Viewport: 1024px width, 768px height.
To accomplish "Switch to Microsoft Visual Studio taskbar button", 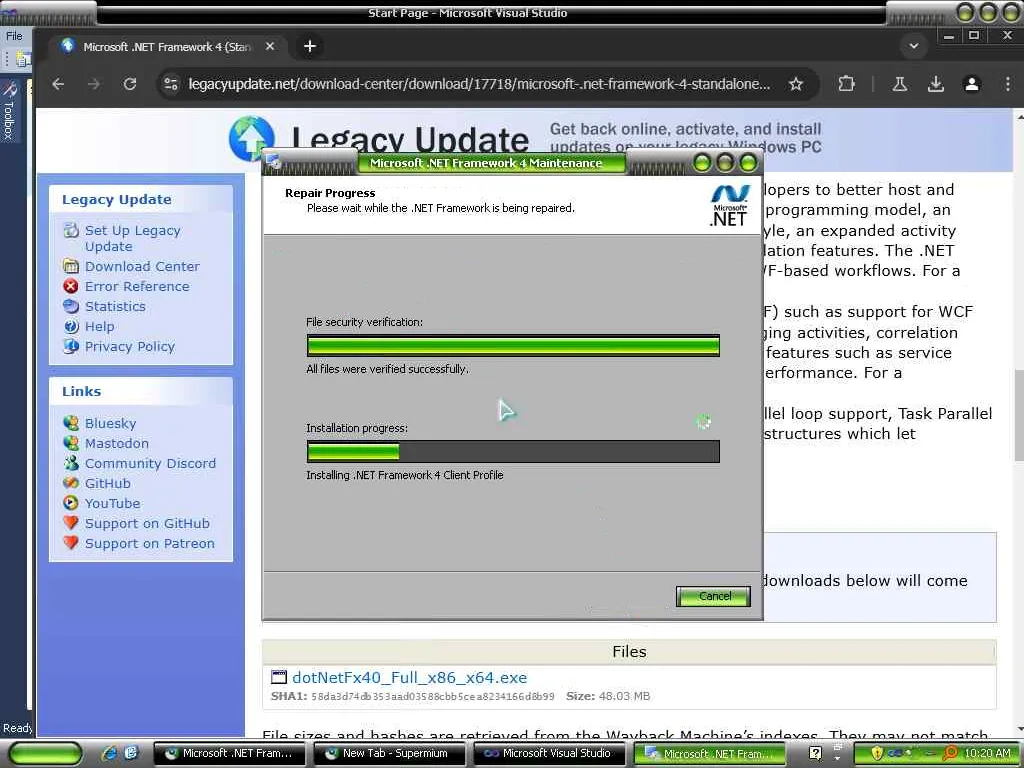I will click(549, 754).
